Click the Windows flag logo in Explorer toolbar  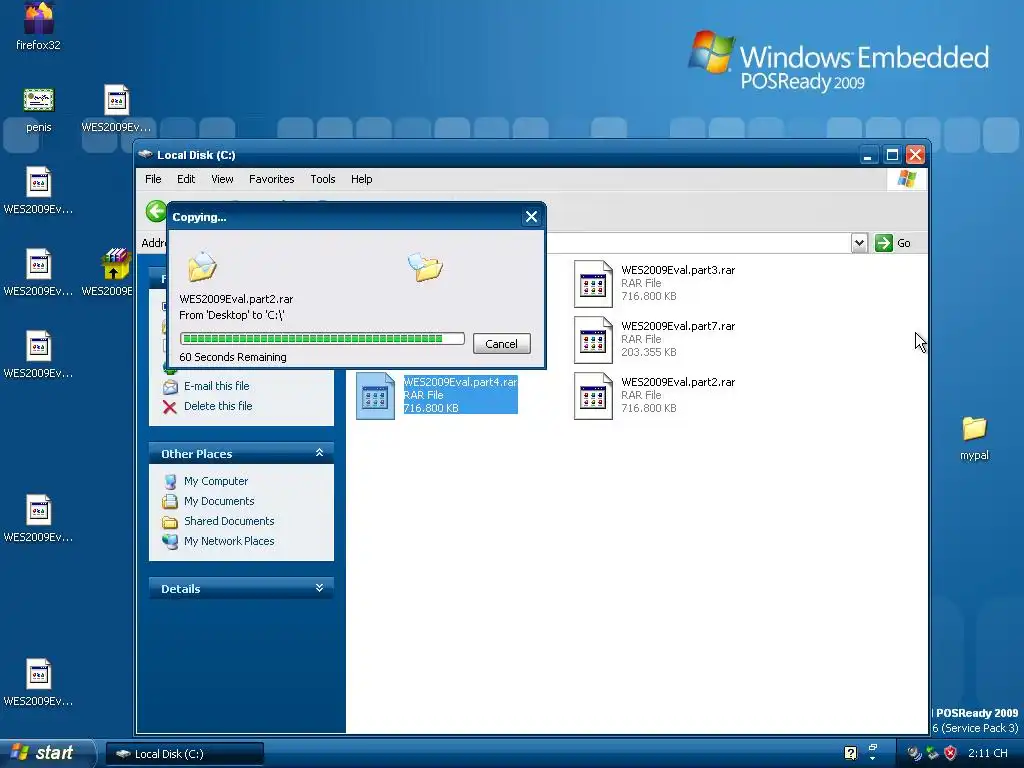pyautogui.click(x=906, y=178)
